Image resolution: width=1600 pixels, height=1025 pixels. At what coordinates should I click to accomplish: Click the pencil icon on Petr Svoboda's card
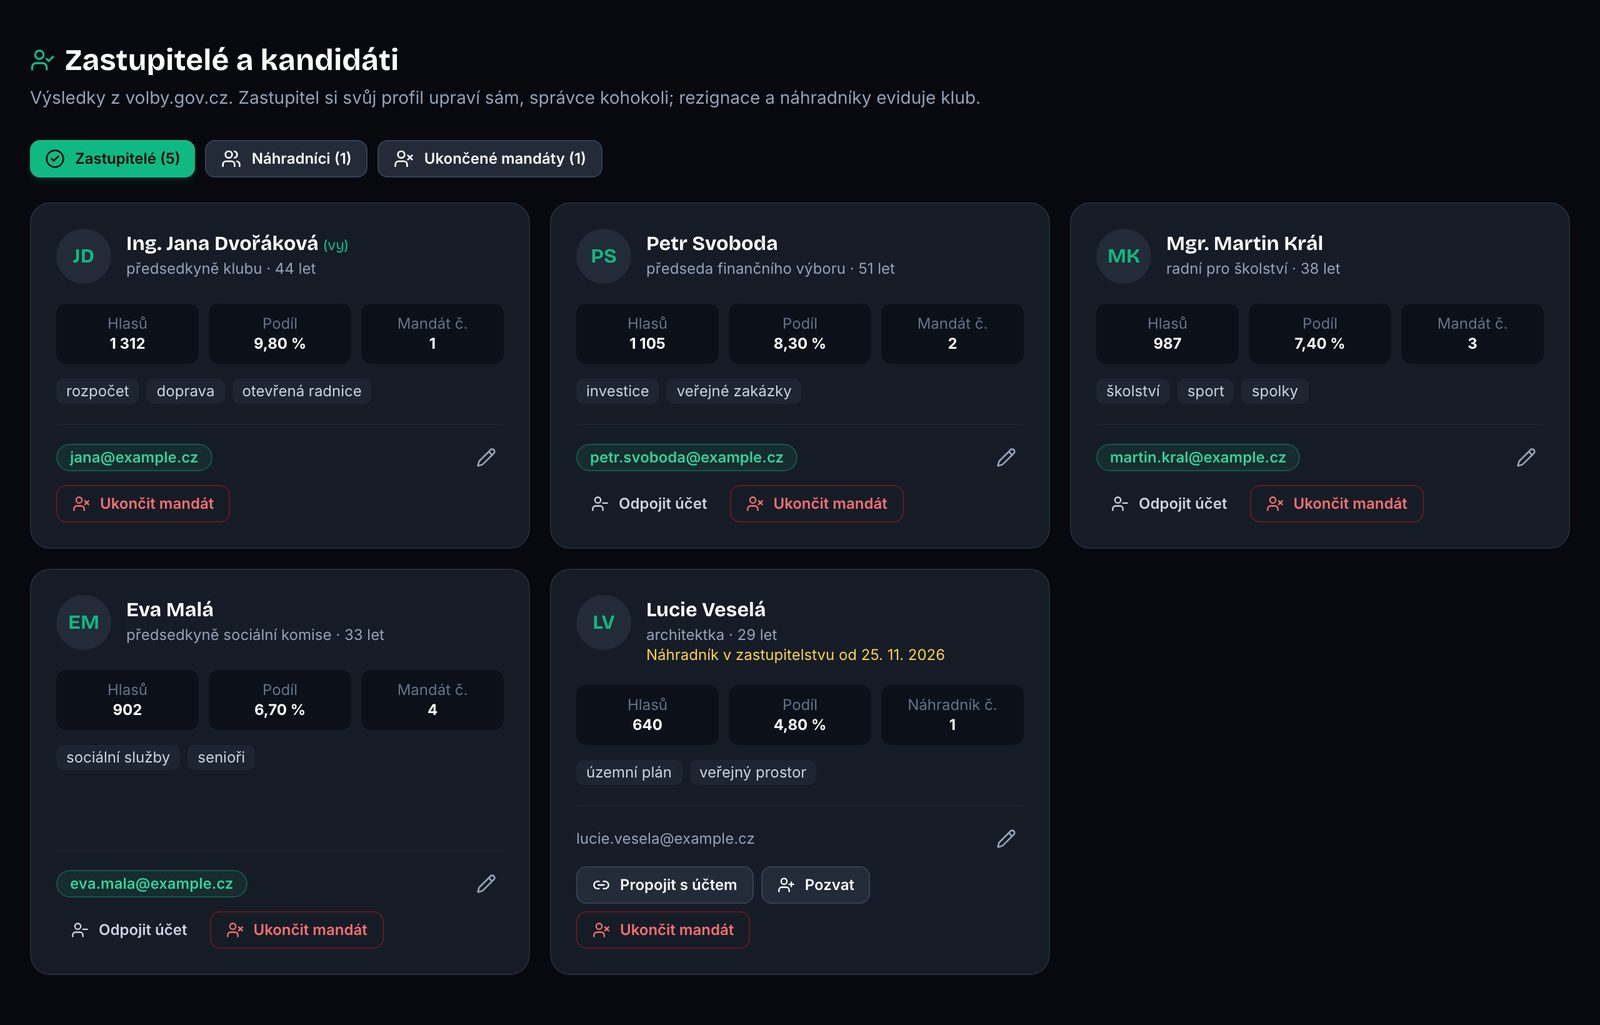(x=1006, y=457)
